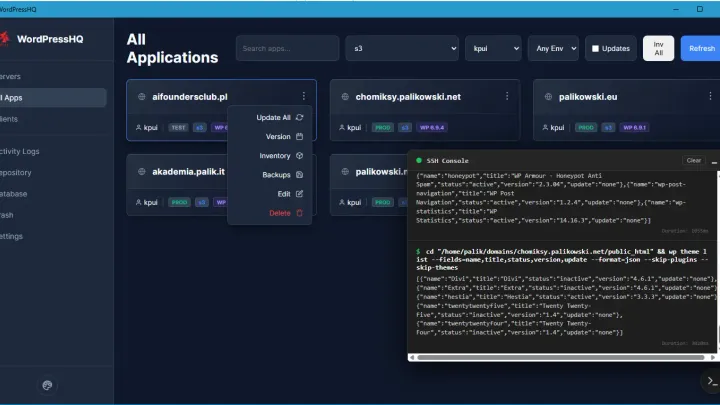Go to Servers in the sidebar
Image resolution: width=720 pixels, height=405 pixels.
click(53, 77)
